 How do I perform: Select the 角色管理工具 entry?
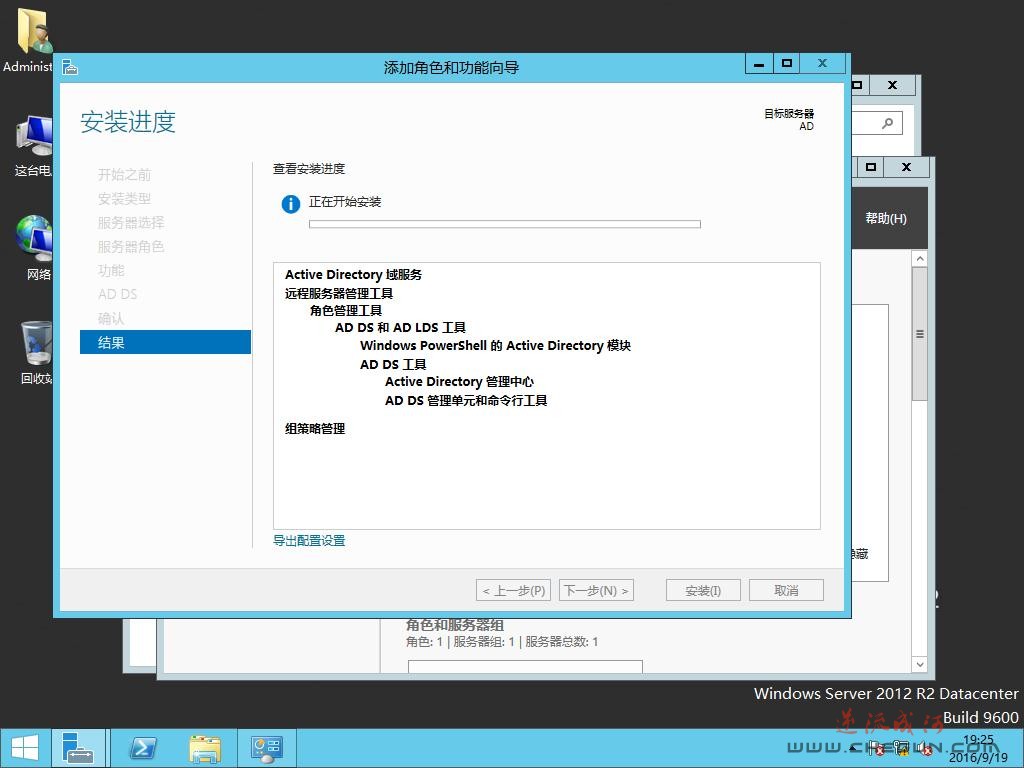[x=346, y=310]
